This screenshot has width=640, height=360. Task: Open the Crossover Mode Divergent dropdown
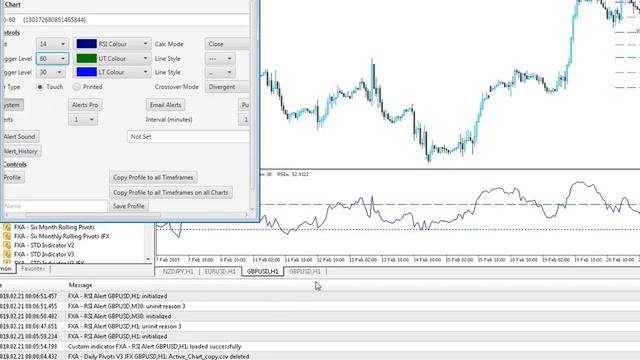coord(227,87)
